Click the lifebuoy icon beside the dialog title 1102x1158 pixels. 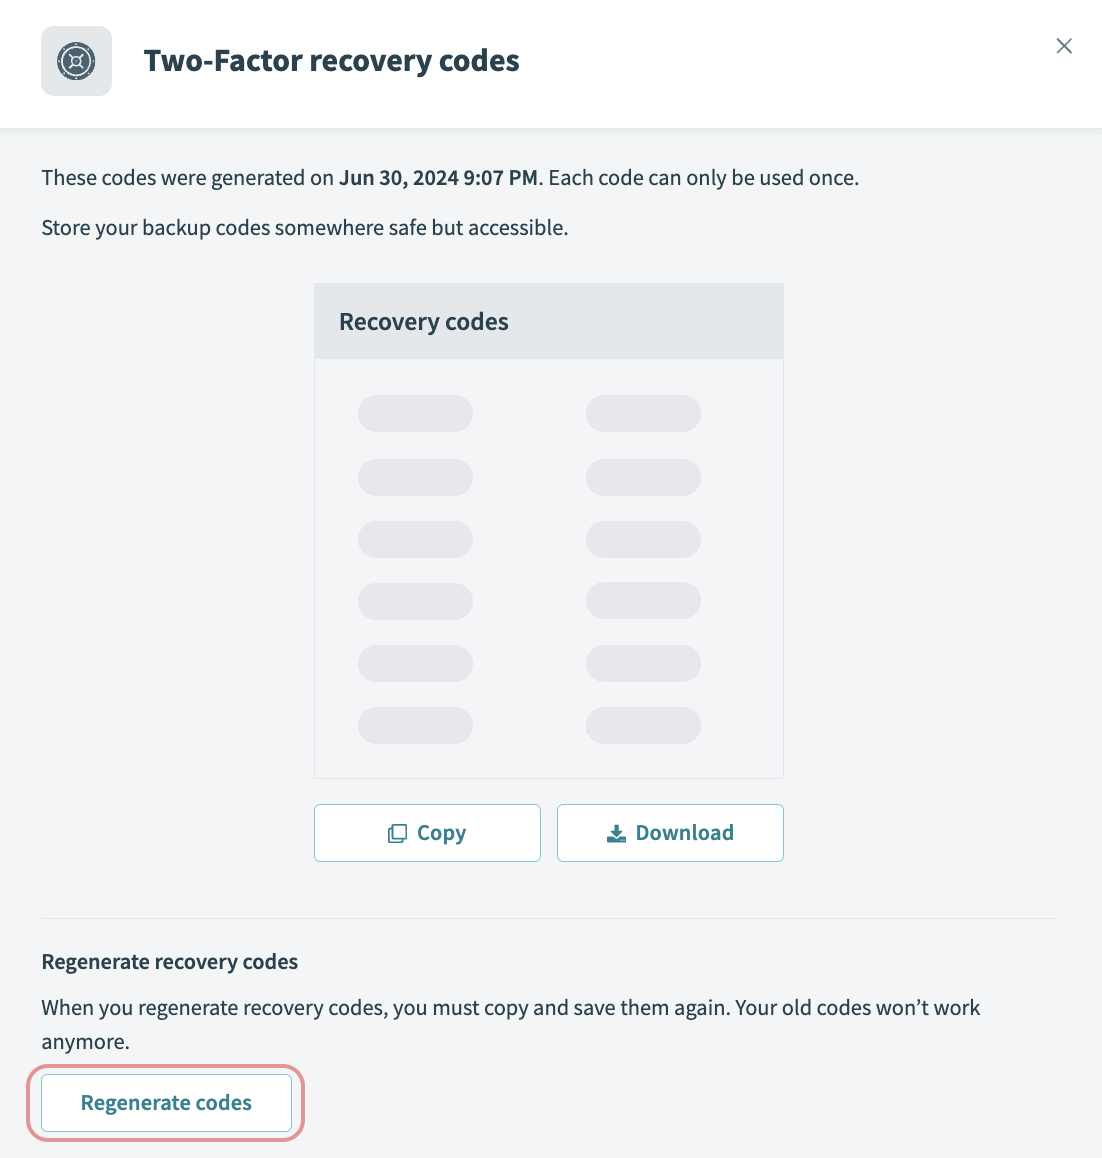(x=76, y=60)
